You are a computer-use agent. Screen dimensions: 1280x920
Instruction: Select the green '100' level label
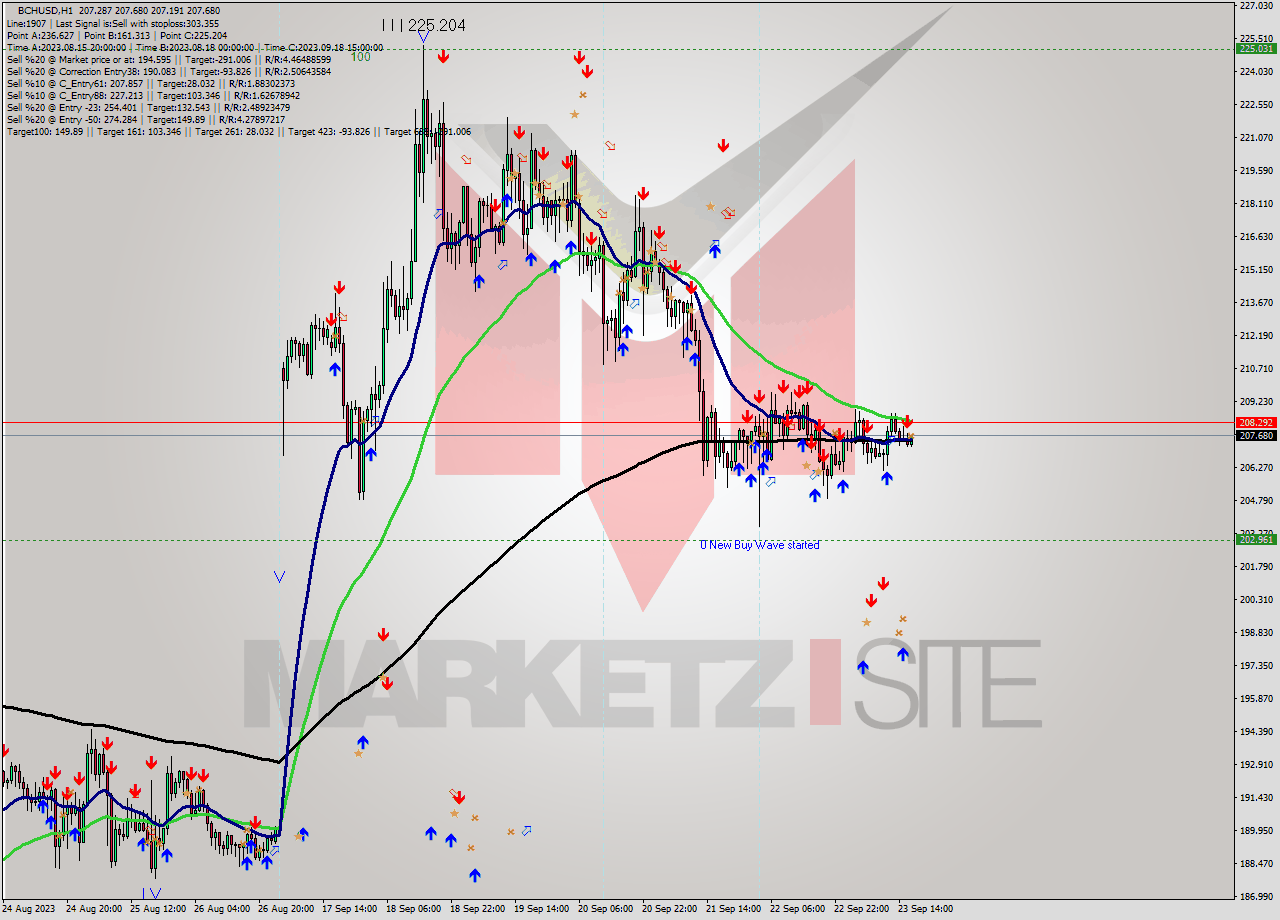(x=361, y=57)
